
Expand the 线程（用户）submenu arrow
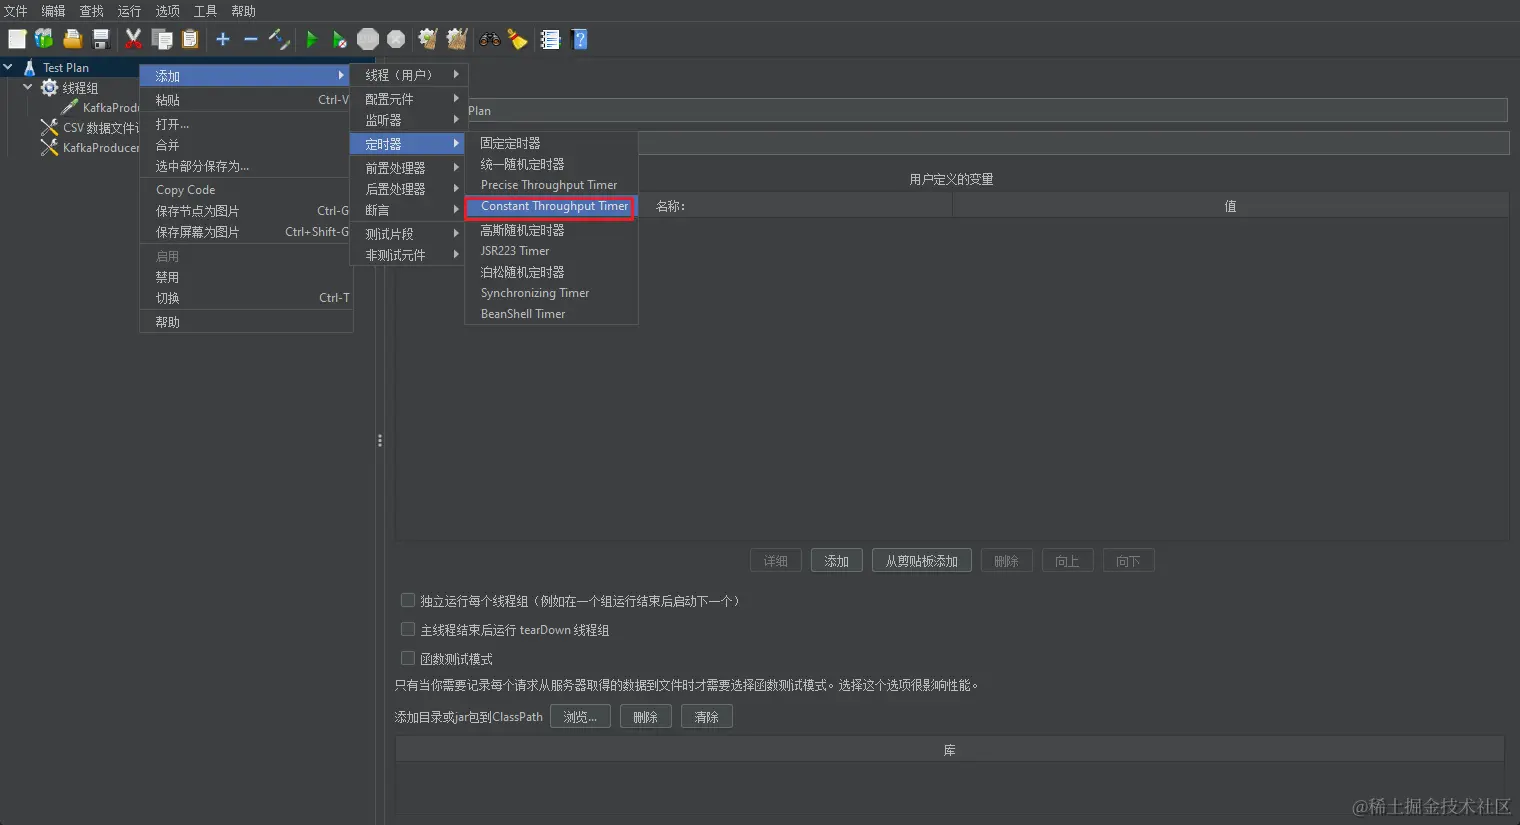pyautogui.click(x=456, y=74)
